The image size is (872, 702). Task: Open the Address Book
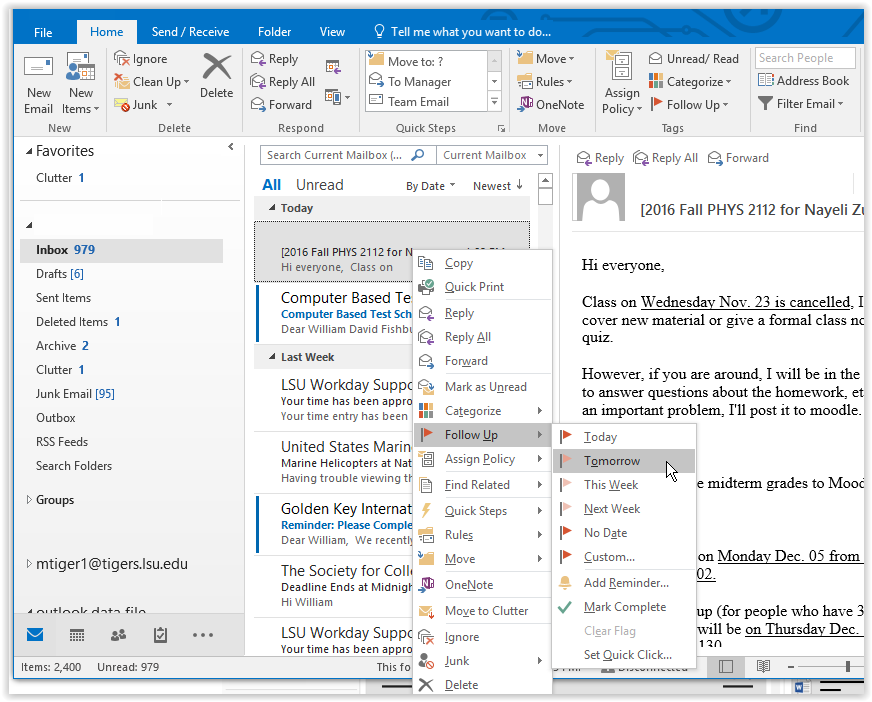tap(804, 81)
